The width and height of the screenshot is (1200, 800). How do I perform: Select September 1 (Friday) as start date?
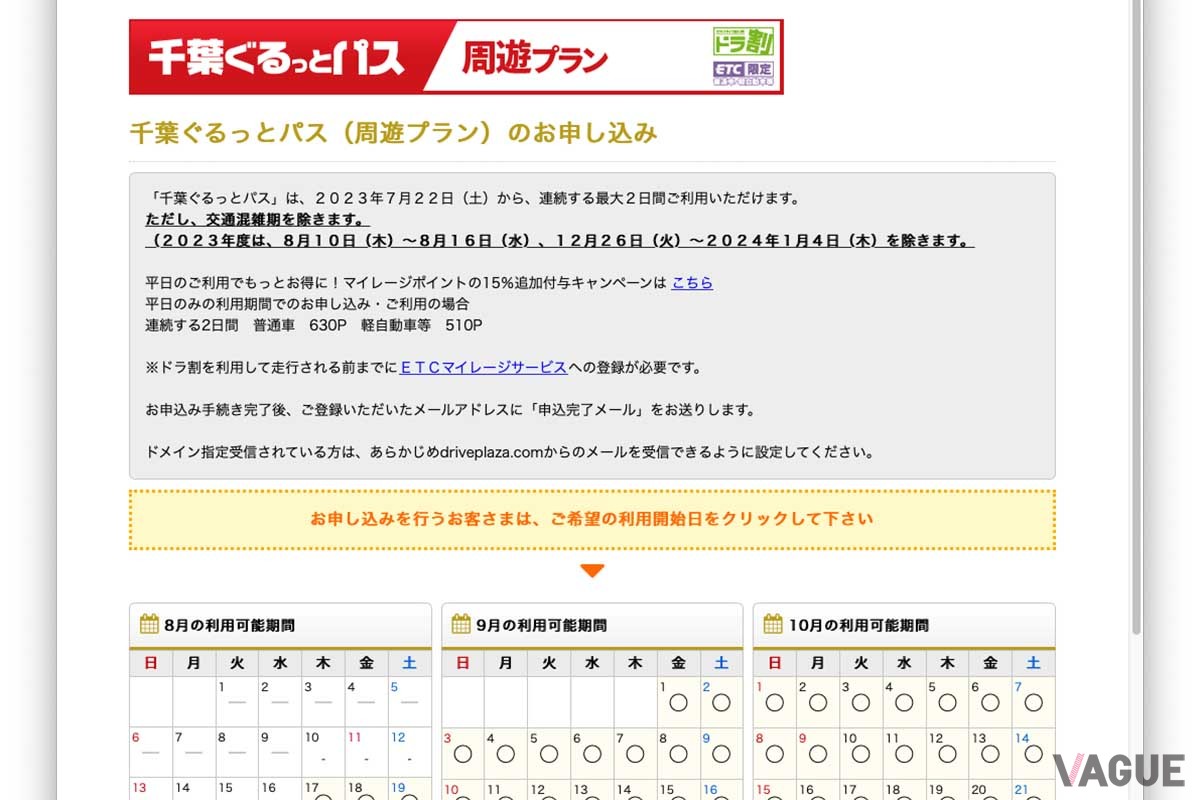tap(678, 702)
